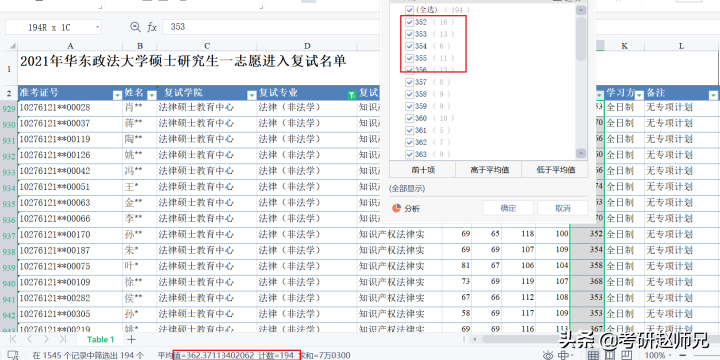Click the zoom out minus icon
Image resolution: width=720 pixels, height=360 pixels.
[x=684, y=355]
